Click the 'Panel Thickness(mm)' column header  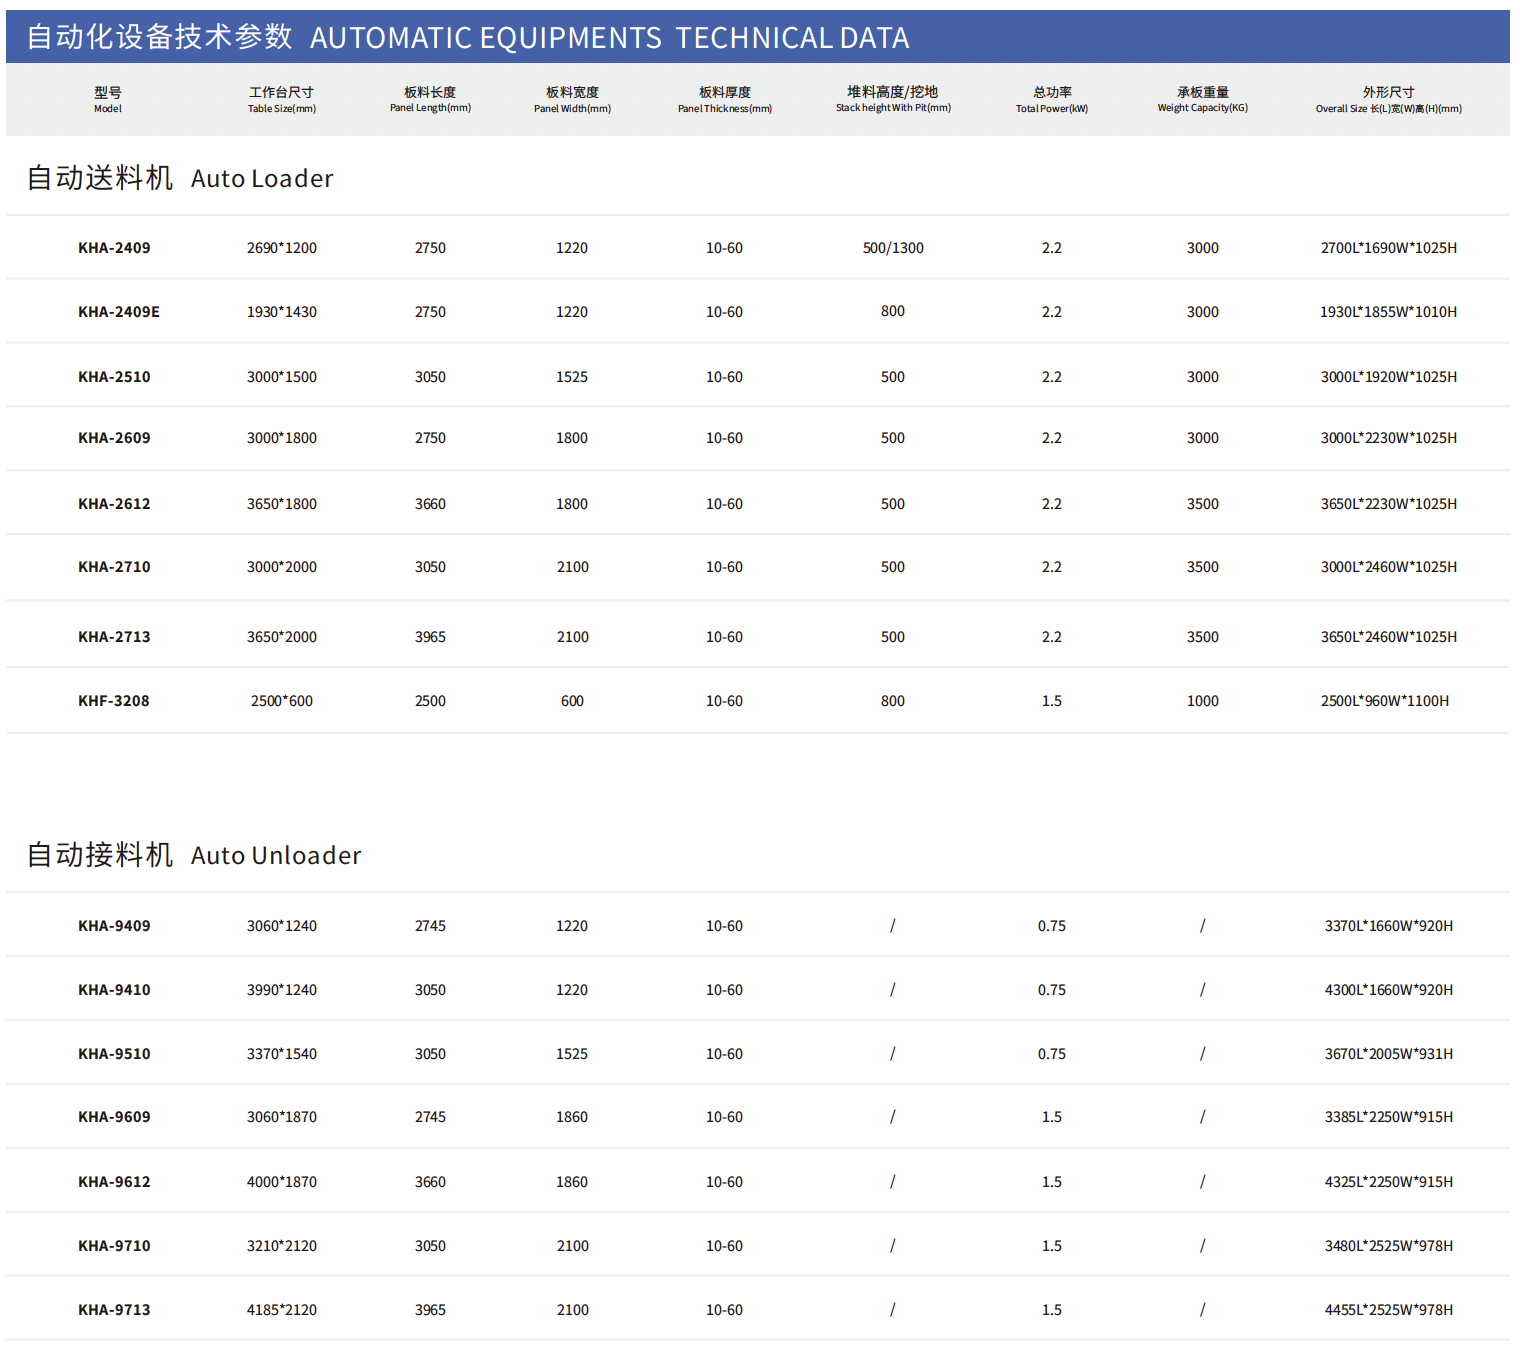(725, 109)
